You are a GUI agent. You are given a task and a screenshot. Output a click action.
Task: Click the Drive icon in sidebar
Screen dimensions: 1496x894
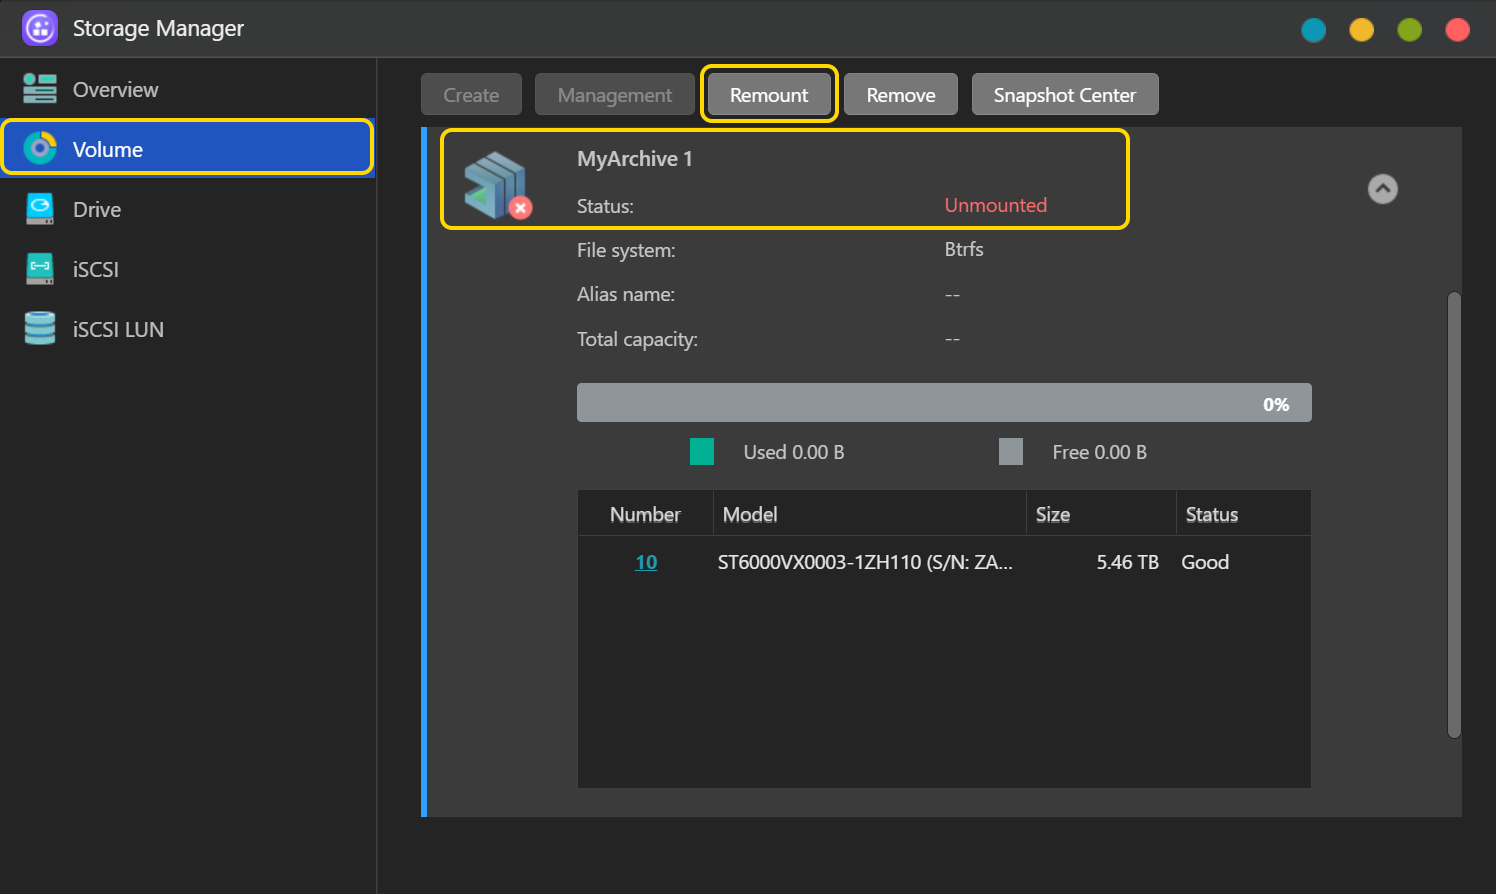(x=40, y=209)
